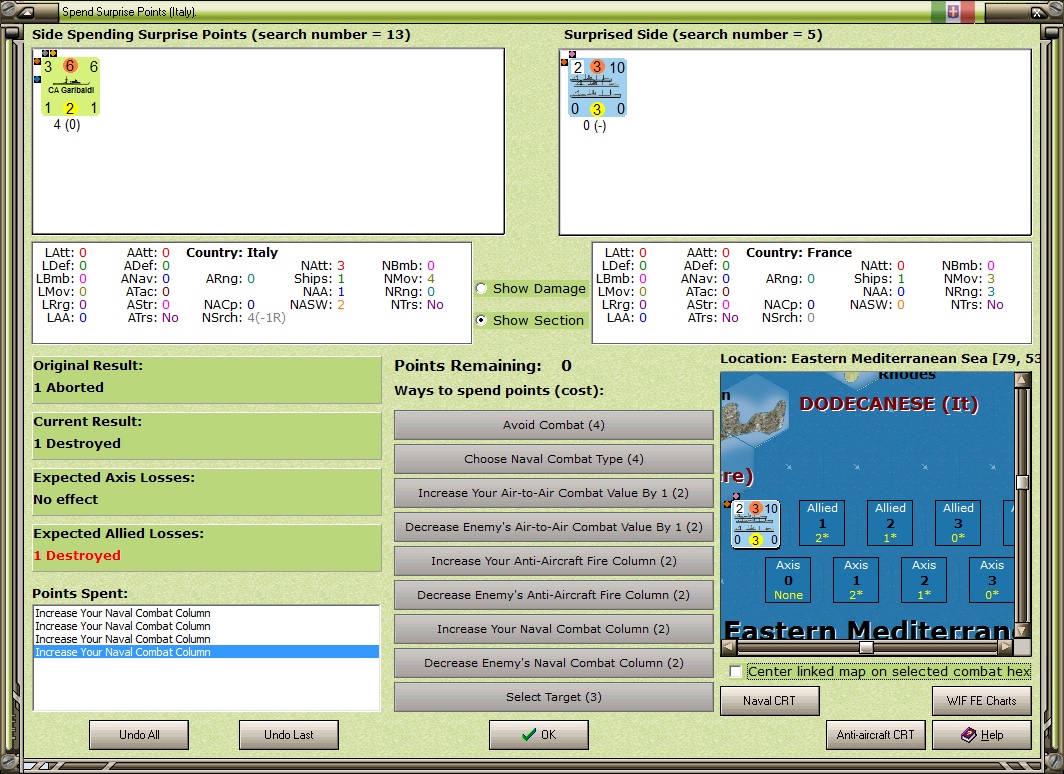Screen dimensions: 1064x774
Task: Click Decrease Enemy's Naval Combat Column (2) button
Action: coord(554,663)
